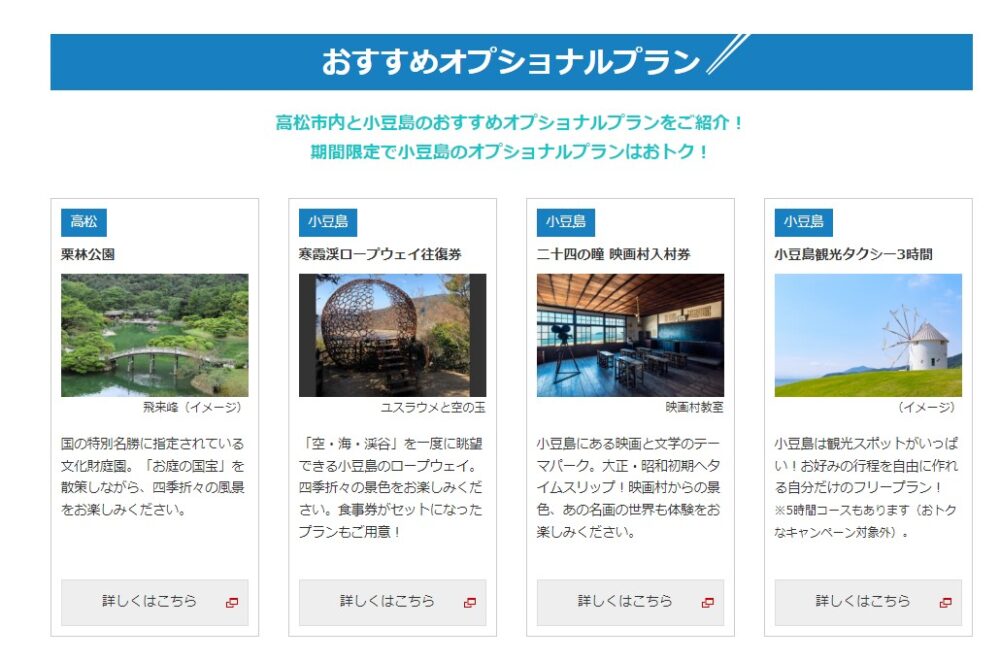Click the title 小豆島観光タクシー3時間
Image resolution: width=1000 pixels, height=661 pixels.
(853, 254)
